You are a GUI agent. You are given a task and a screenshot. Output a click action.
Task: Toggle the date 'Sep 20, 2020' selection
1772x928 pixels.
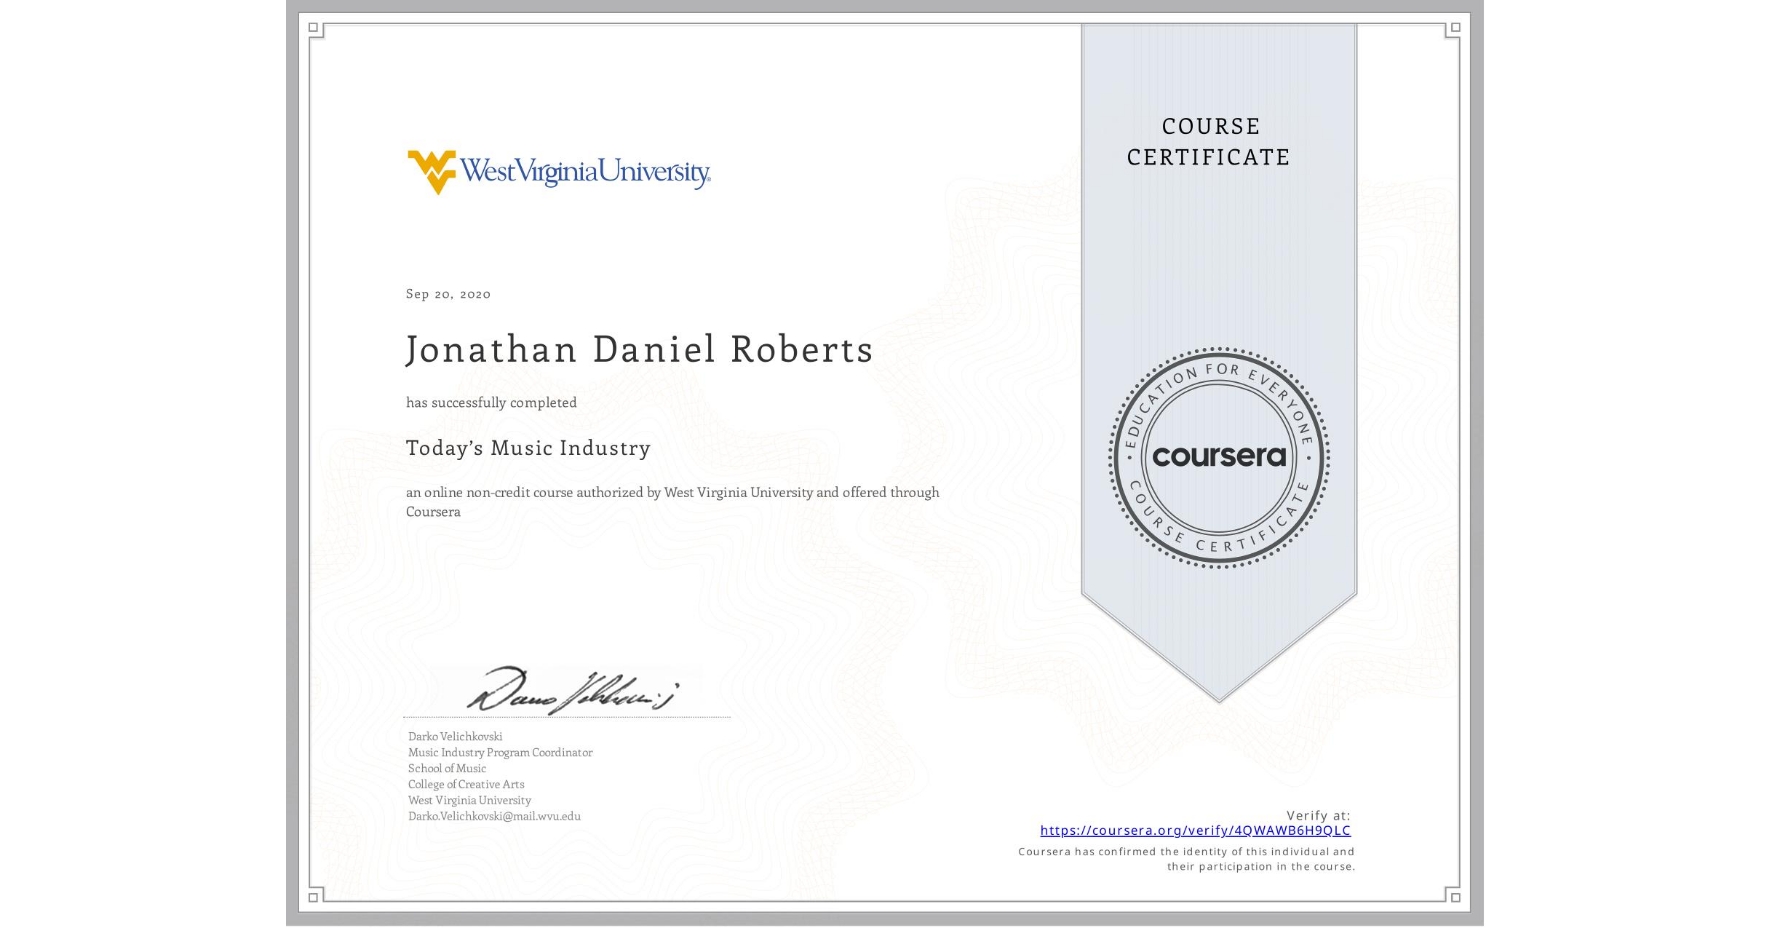point(447,293)
